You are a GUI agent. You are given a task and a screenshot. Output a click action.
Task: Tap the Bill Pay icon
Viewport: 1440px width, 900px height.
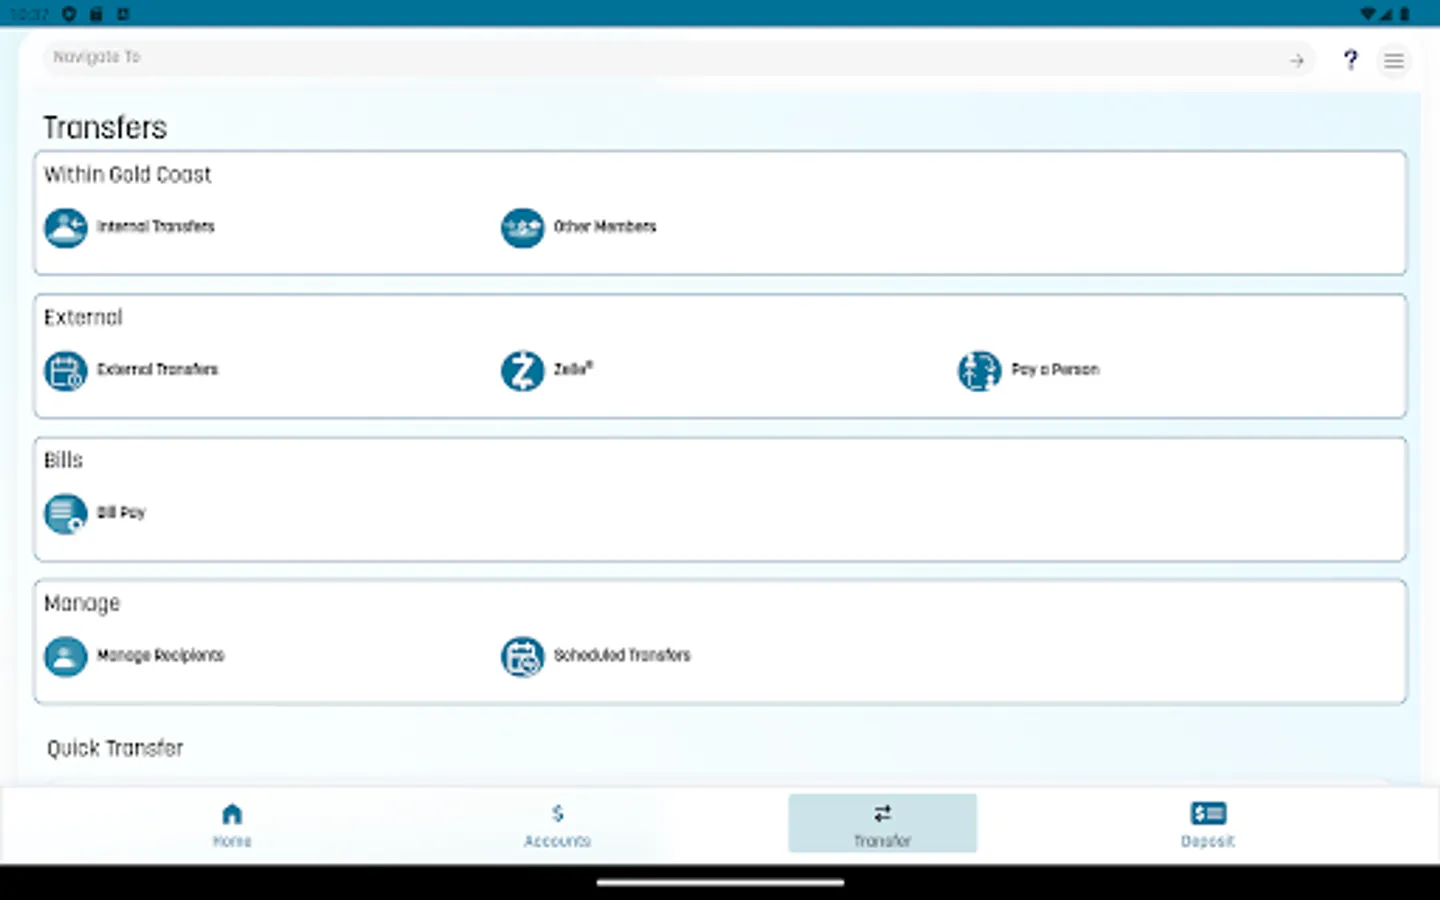(65, 513)
